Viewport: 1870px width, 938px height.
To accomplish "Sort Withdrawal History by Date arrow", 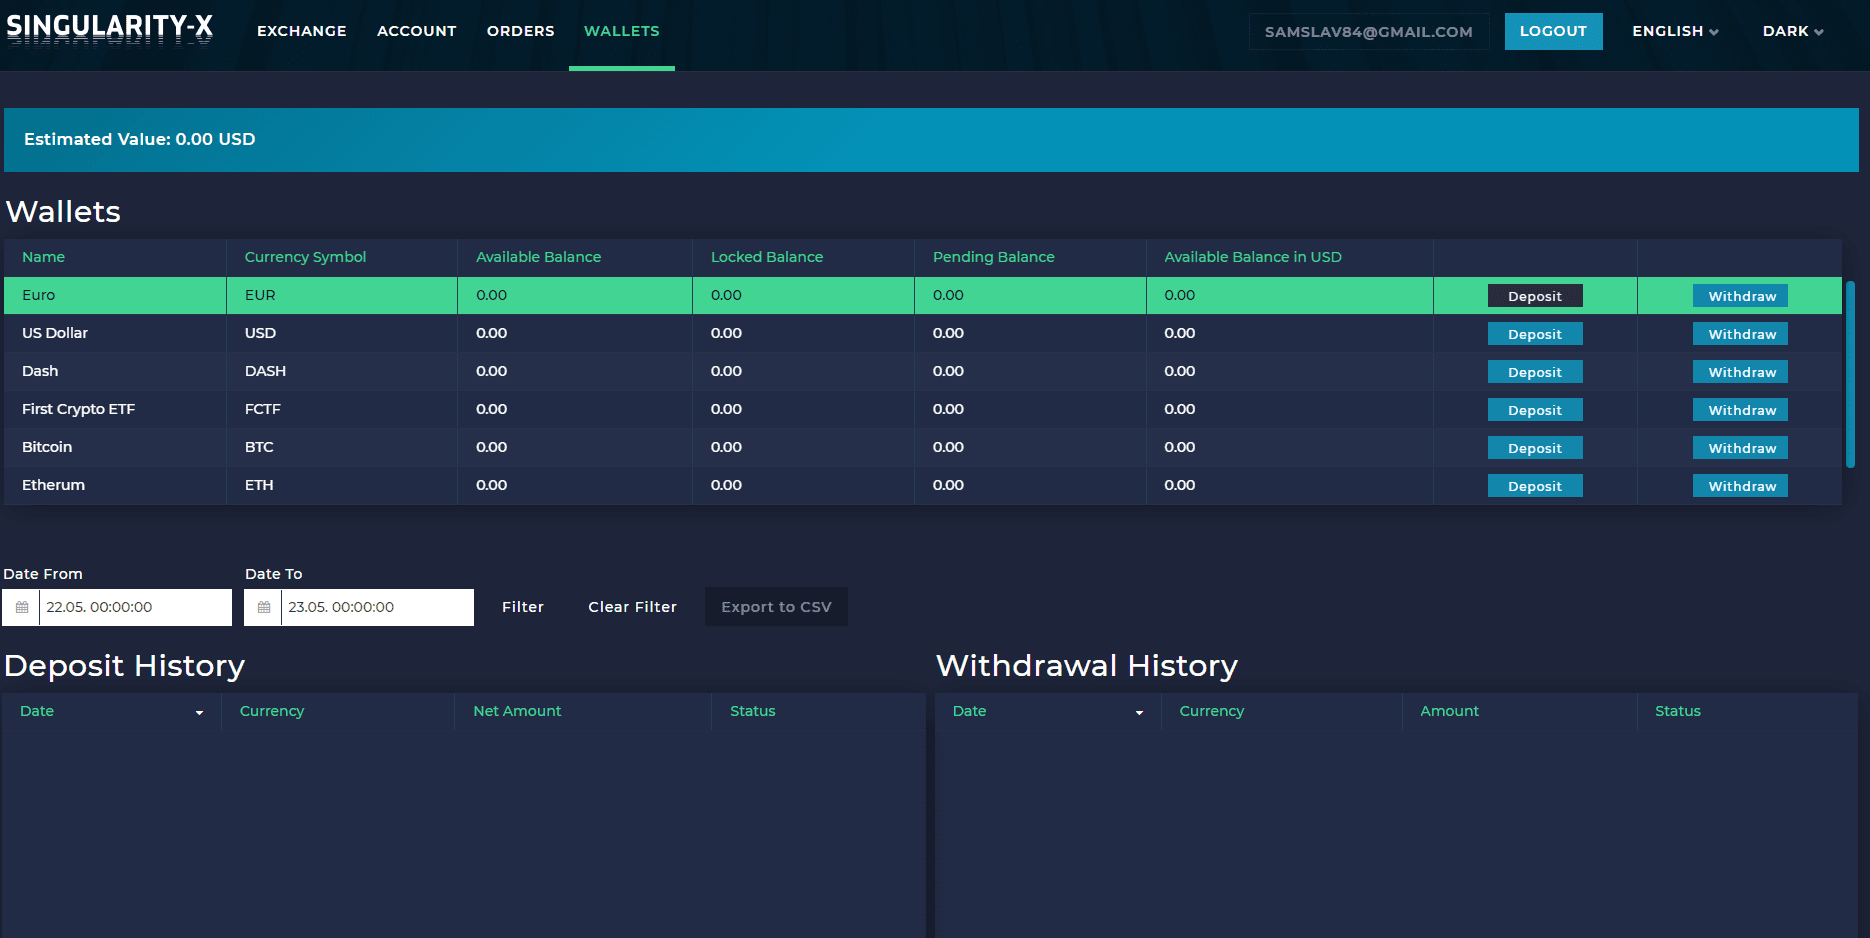I will pos(1139,712).
